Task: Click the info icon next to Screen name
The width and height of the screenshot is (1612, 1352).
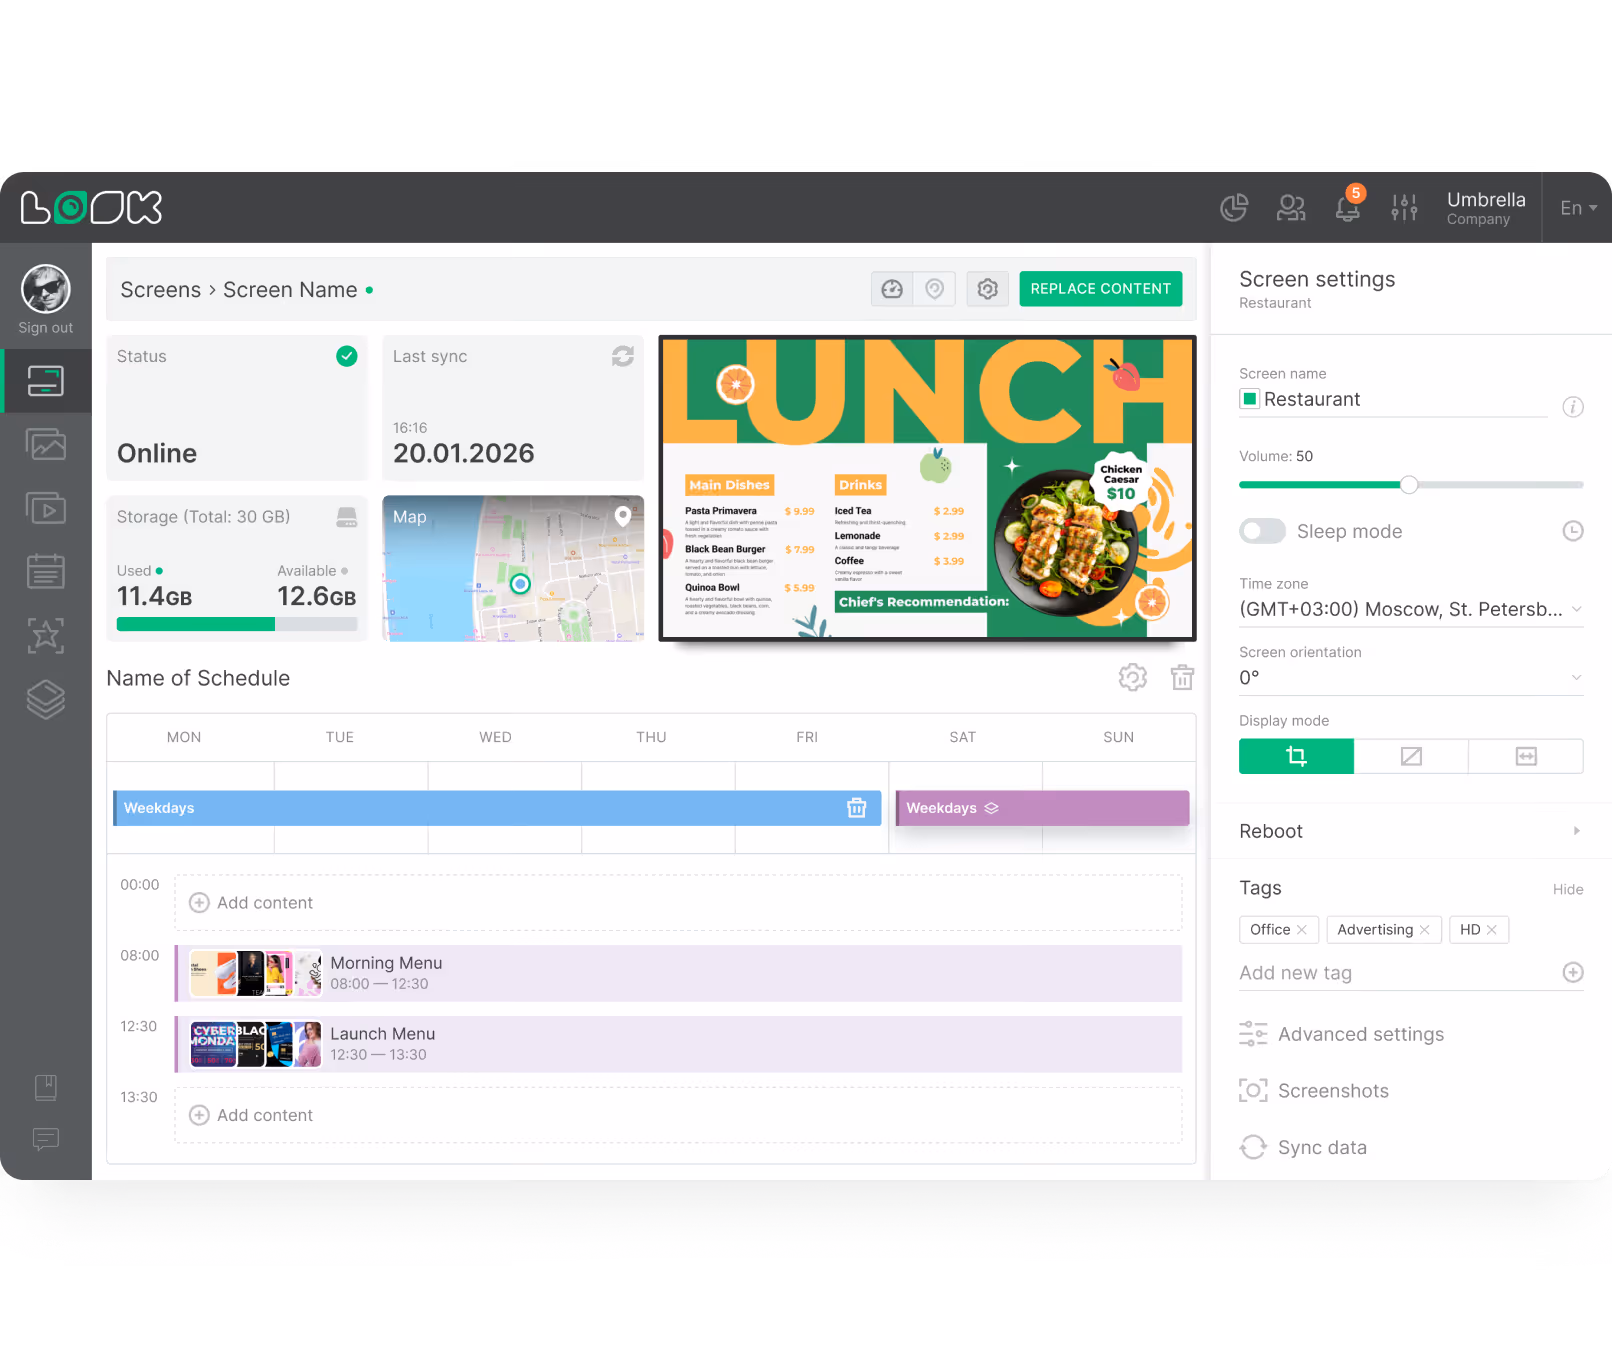Action: 1573,407
